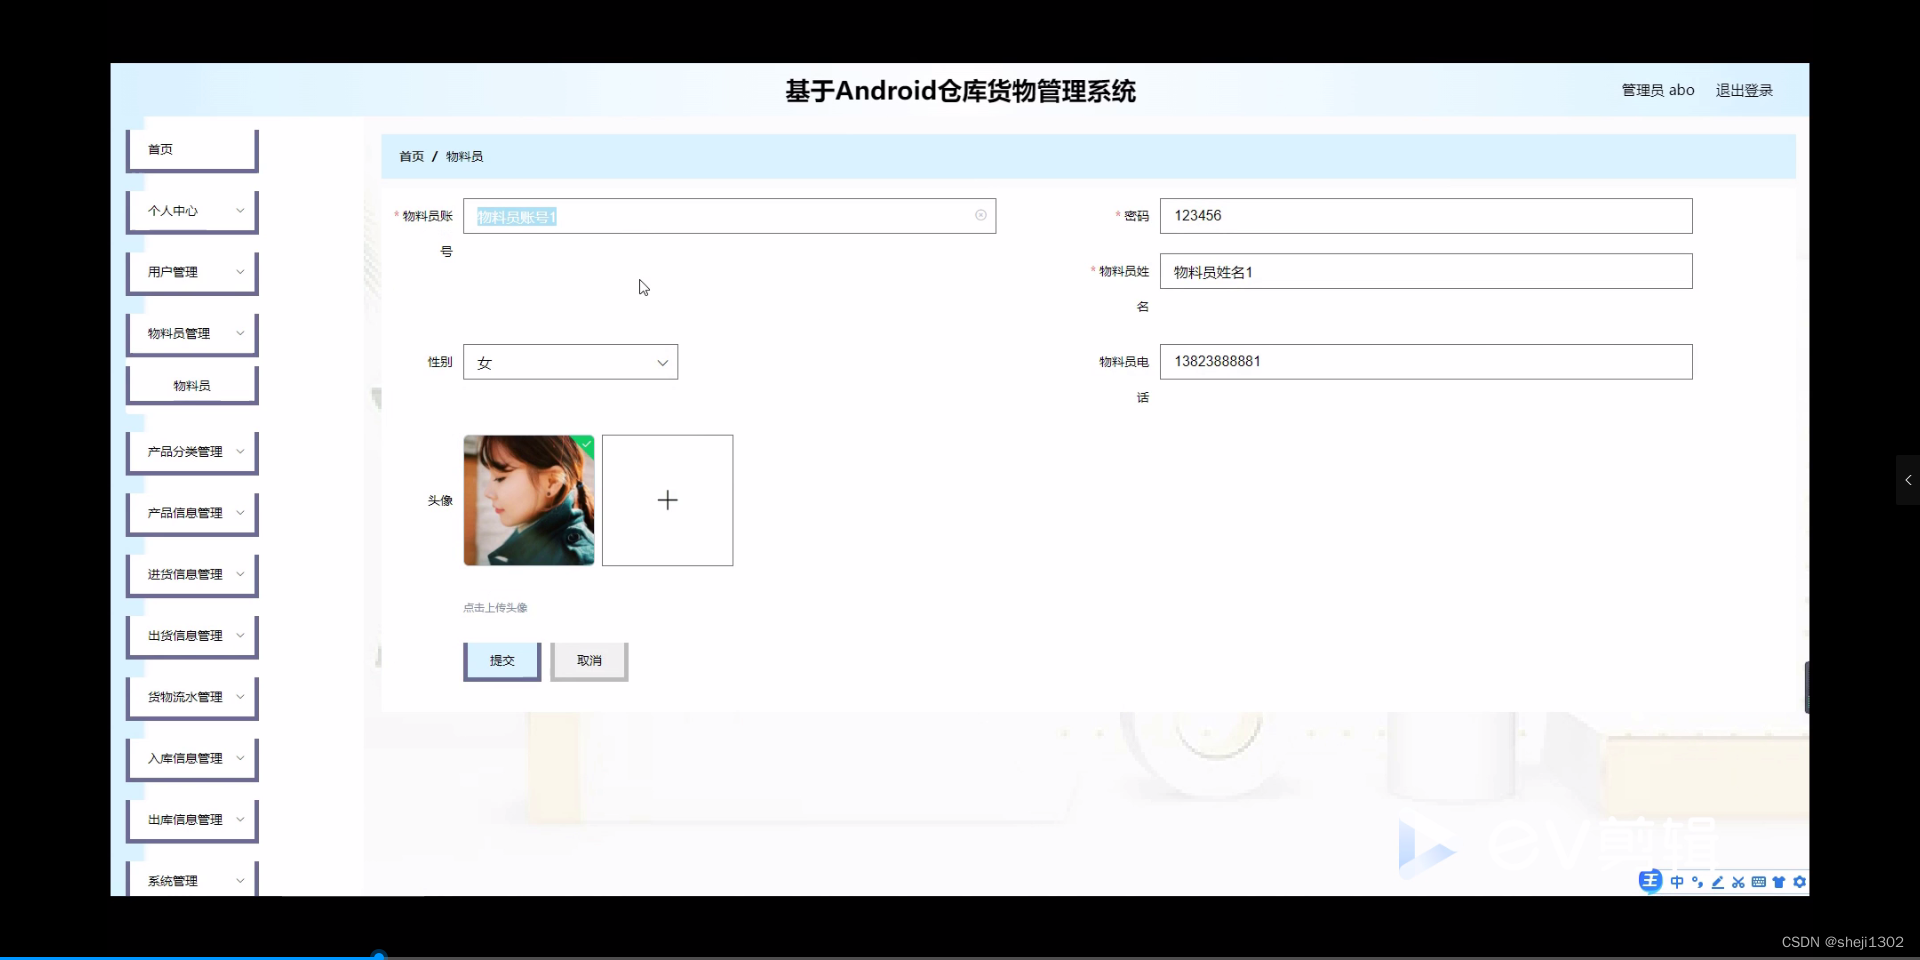This screenshot has width=1920, height=960.
Task: Clear the 物料员账号 input using the × icon
Action: 981,216
